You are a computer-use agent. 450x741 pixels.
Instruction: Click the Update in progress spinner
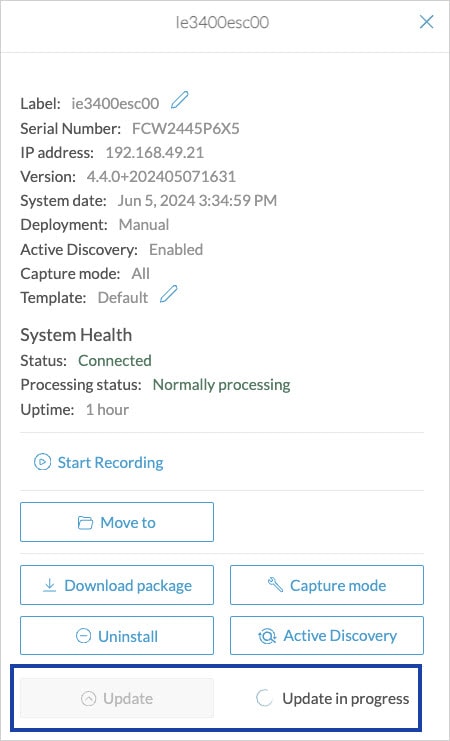coord(264,698)
